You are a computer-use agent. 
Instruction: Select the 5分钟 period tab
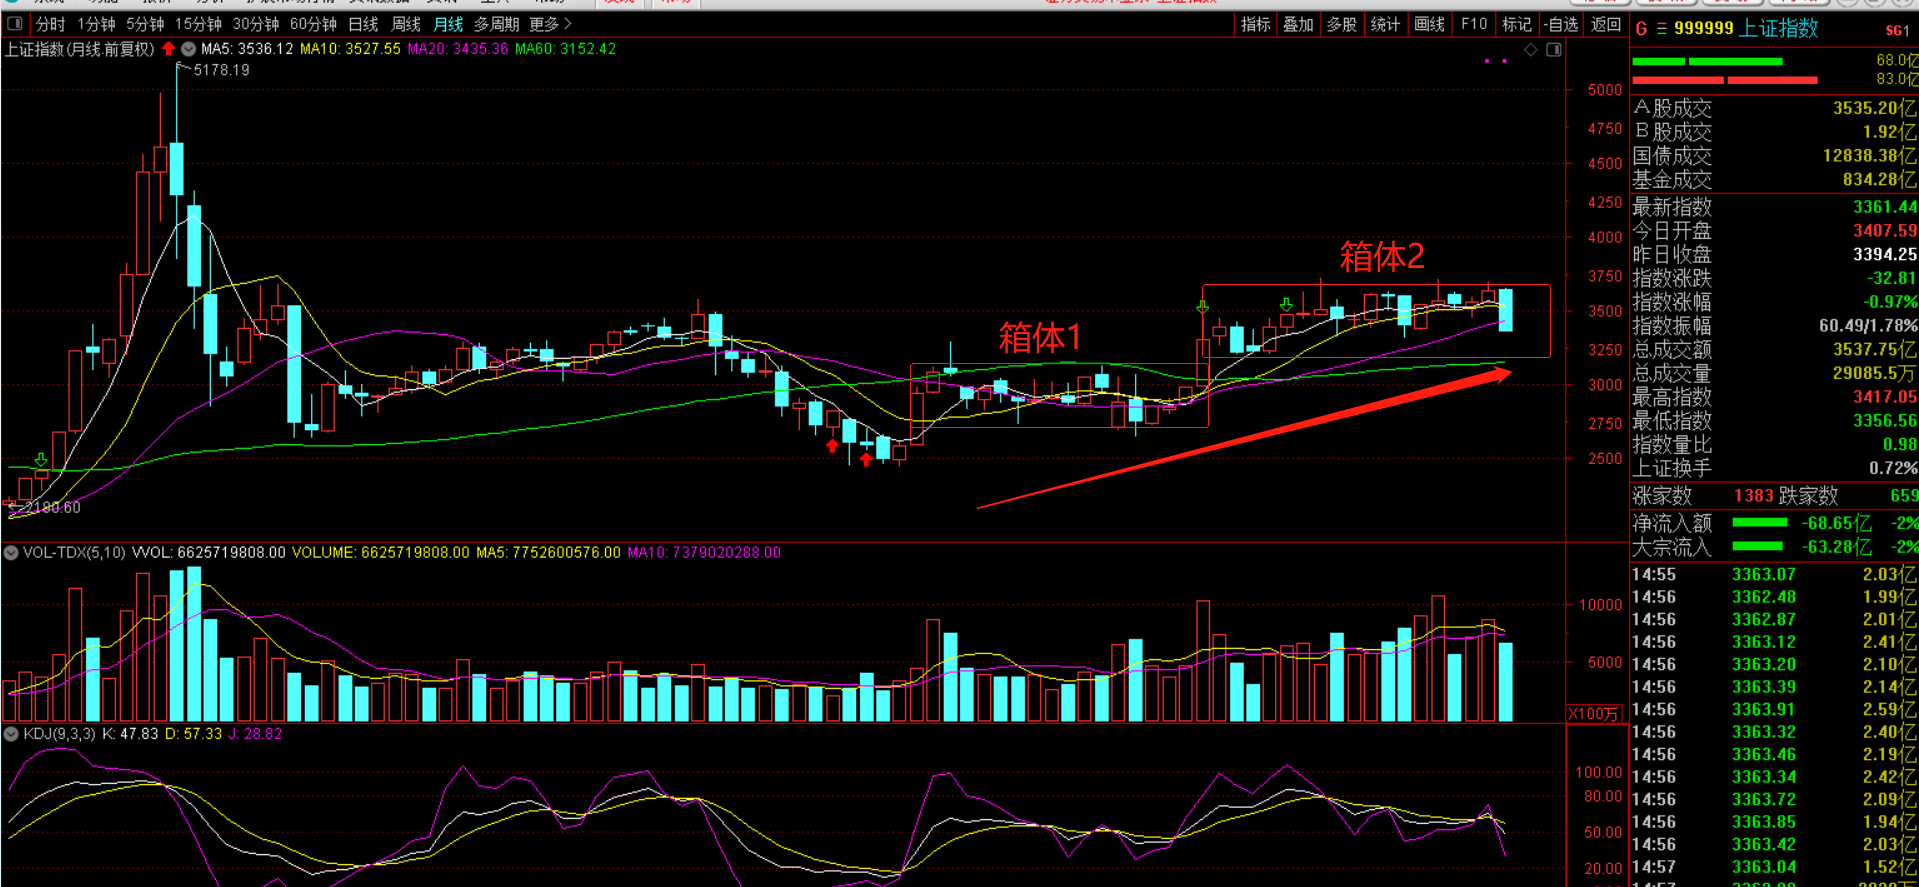tap(145, 24)
